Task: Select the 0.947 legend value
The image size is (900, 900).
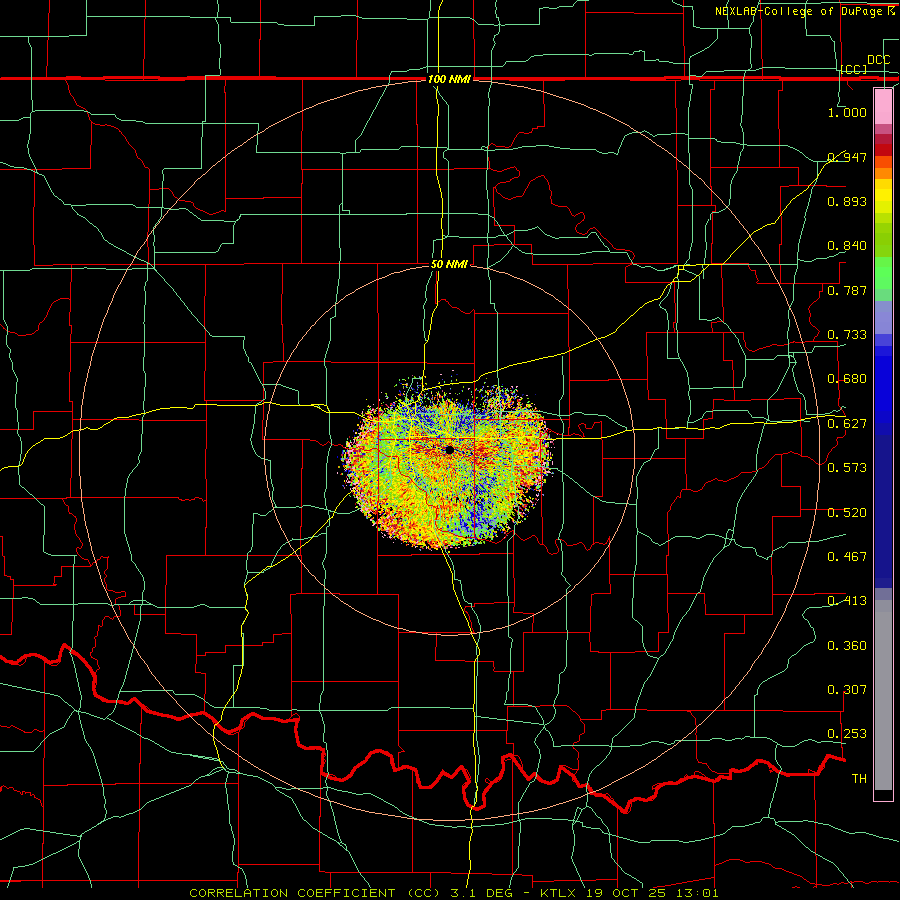Action: [847, 157]
